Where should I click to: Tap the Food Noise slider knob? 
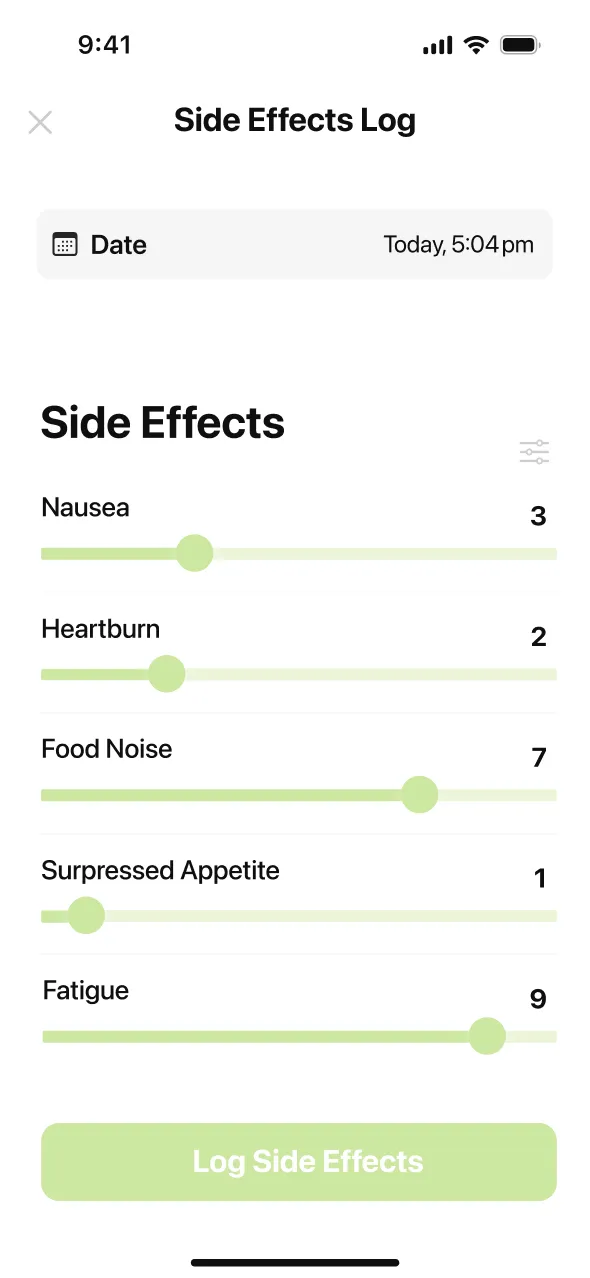420,795
